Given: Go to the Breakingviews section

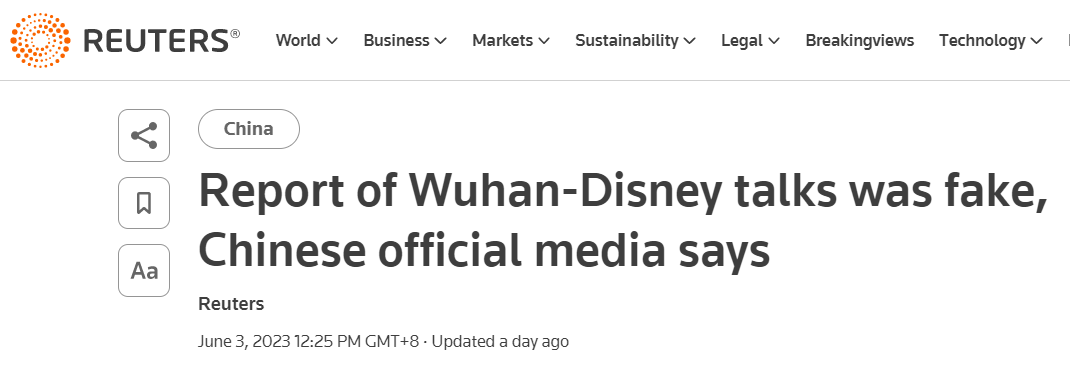Looking at the screenshot, I should [x=860, y=41].
